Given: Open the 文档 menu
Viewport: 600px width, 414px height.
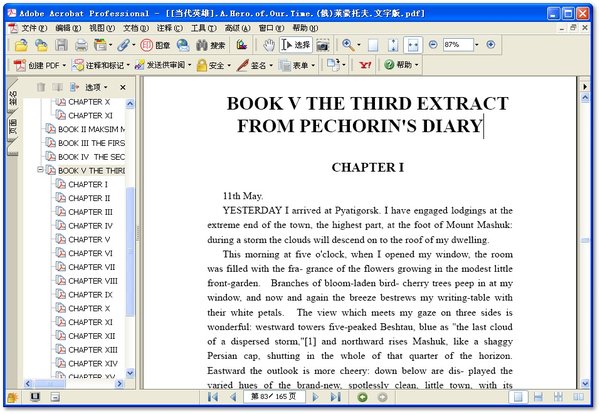Looking at the screenshot, I should (x=136, y=28).
